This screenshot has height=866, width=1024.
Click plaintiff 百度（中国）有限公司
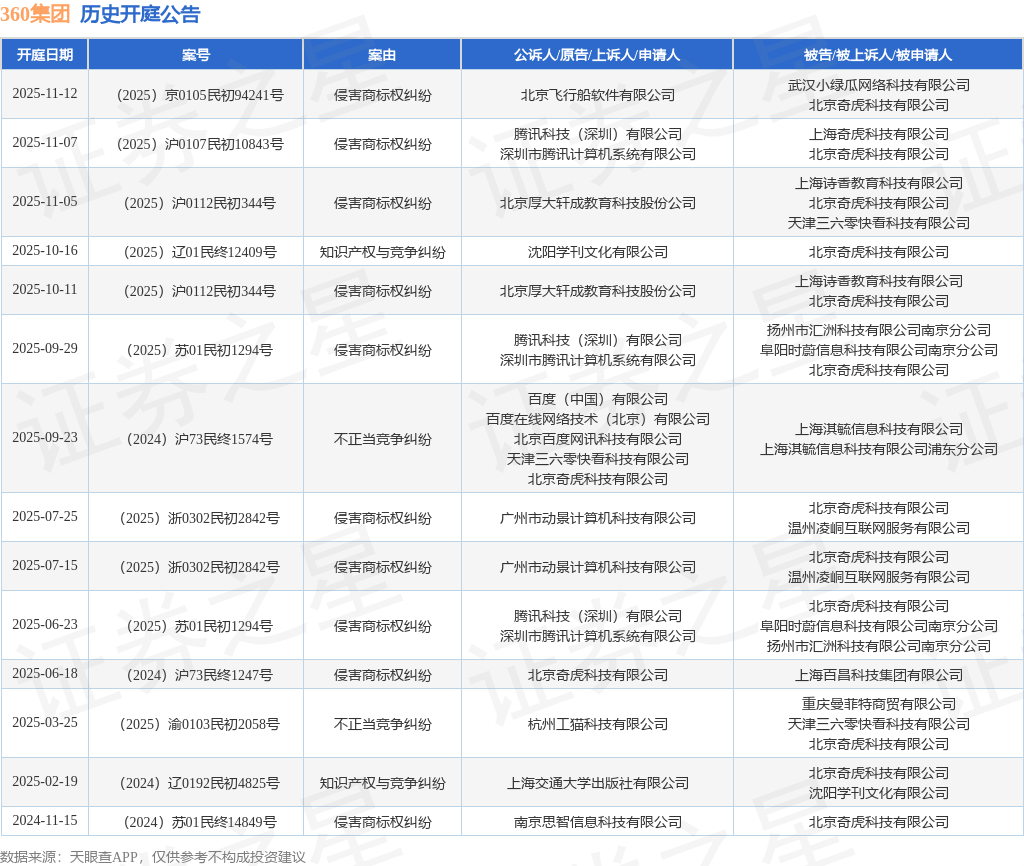(597, 398)
